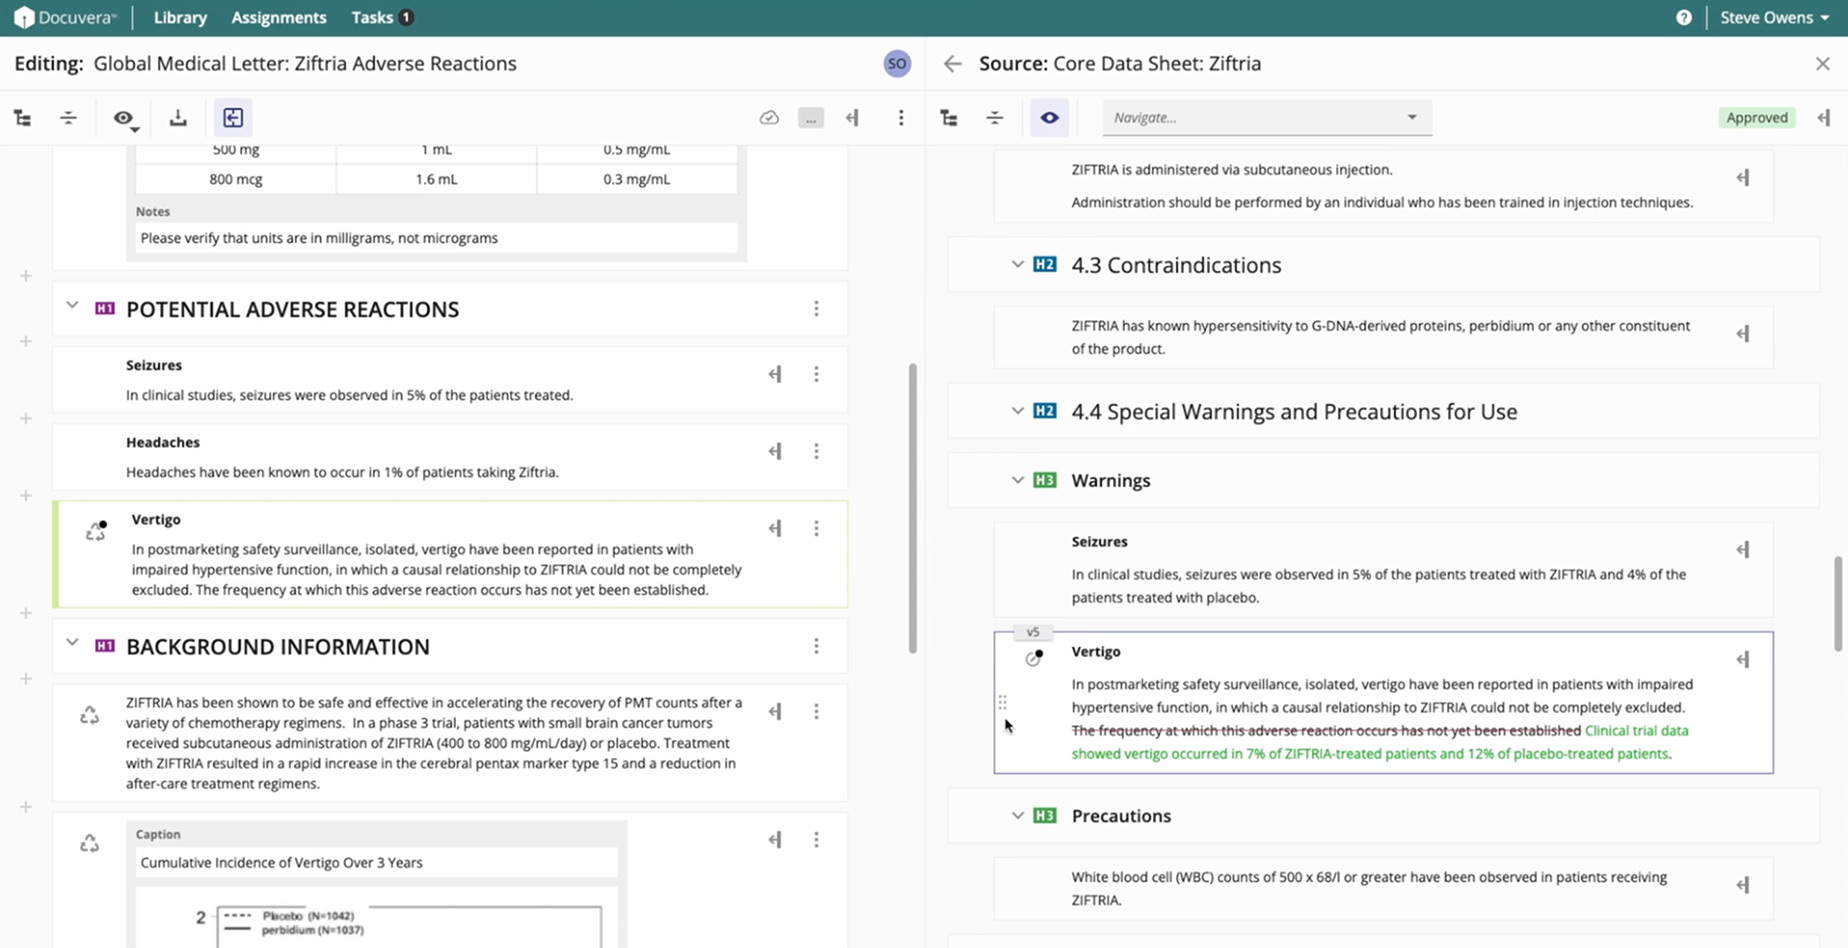Open comments for the Source Seizures block
The width and height of the screenshot is (1848, 948).
click(x=1743, y=550)
